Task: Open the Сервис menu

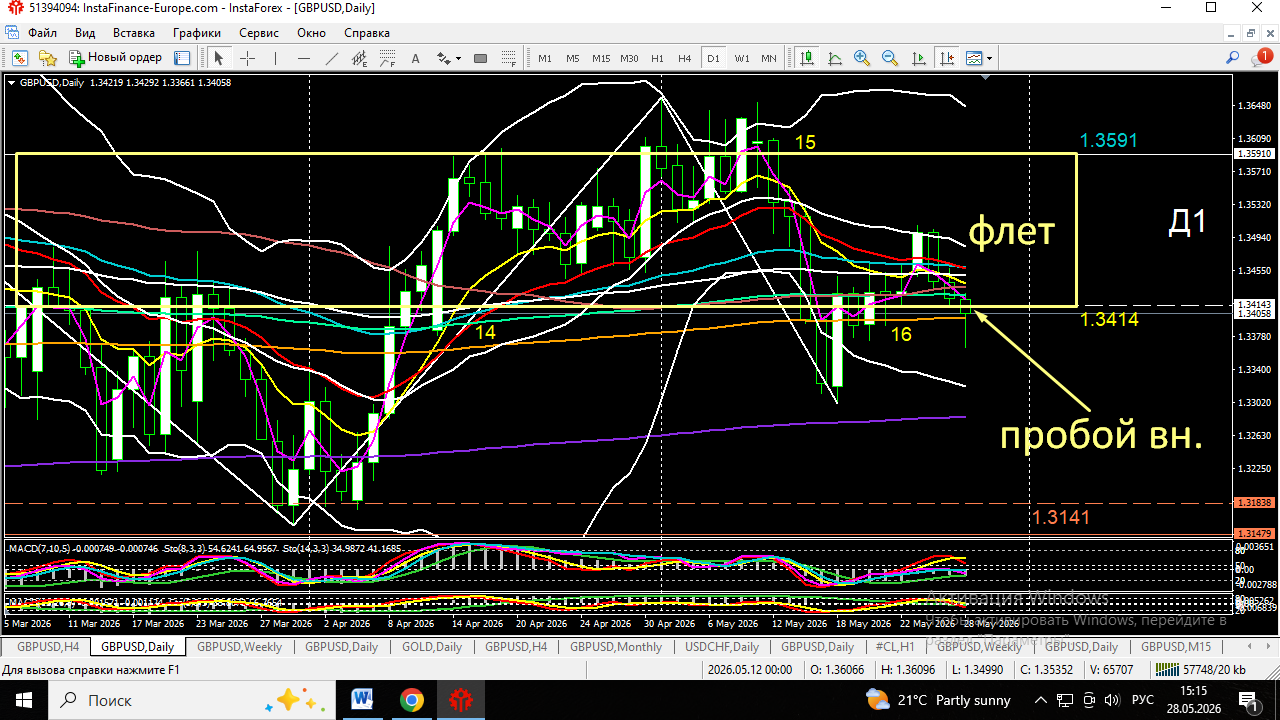Action: point(259,33)
